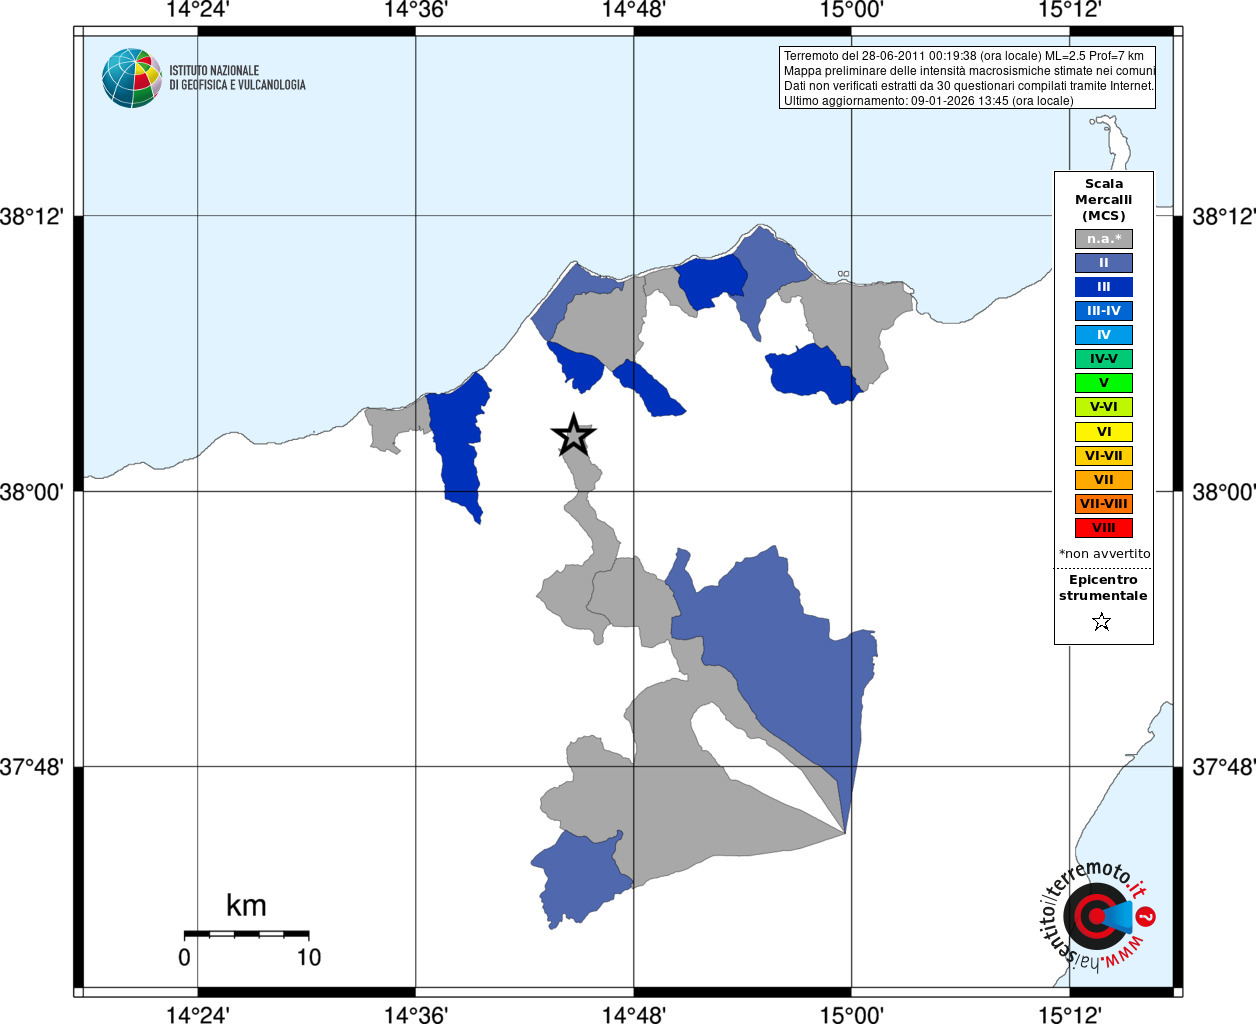
Task: Select the IV-V green legend swatch
Action: pyautogui.click(x=1103, y=359)
